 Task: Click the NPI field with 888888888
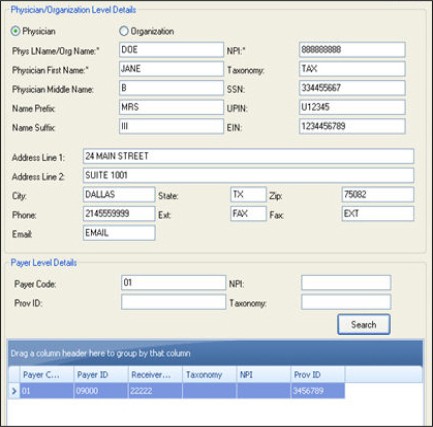click(x=352, y=50)
